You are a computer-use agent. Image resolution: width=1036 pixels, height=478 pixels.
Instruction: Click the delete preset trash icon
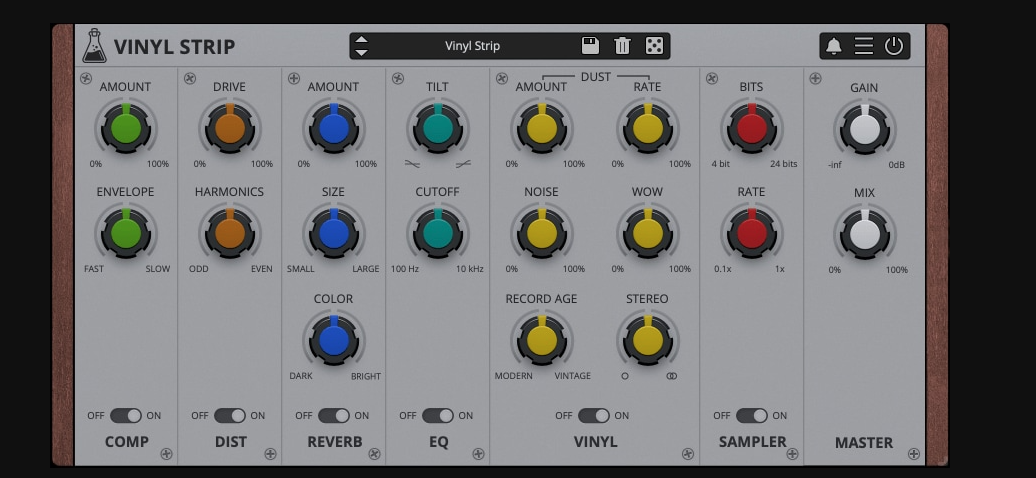622,46
